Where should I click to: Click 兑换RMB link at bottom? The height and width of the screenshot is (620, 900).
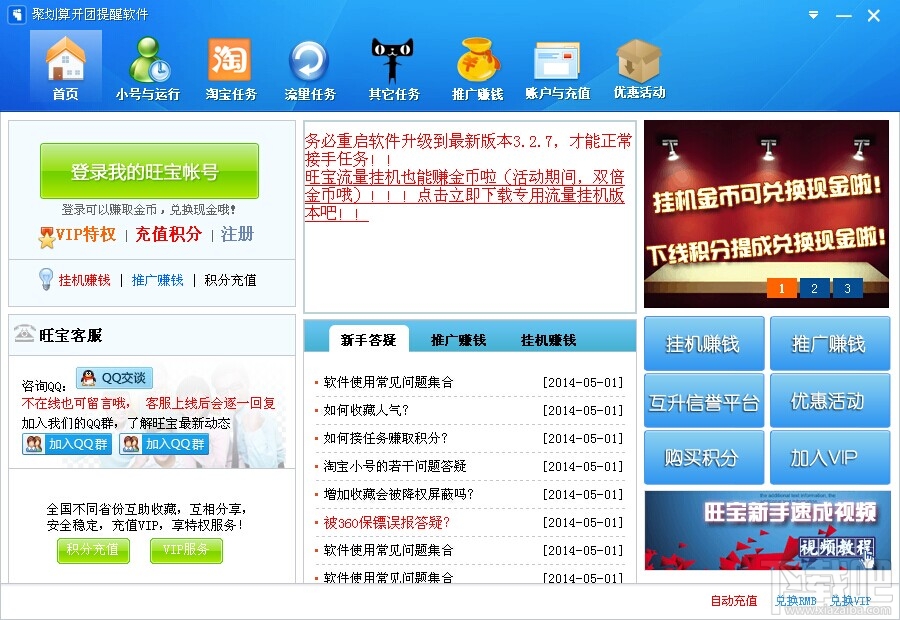(x=796, y=601)
